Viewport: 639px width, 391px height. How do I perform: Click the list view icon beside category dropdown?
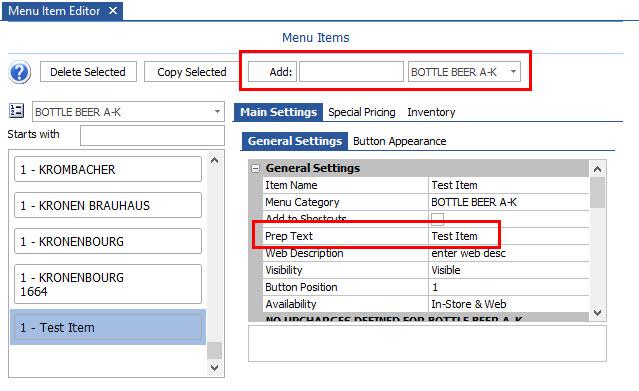click(x=16, y=110)
